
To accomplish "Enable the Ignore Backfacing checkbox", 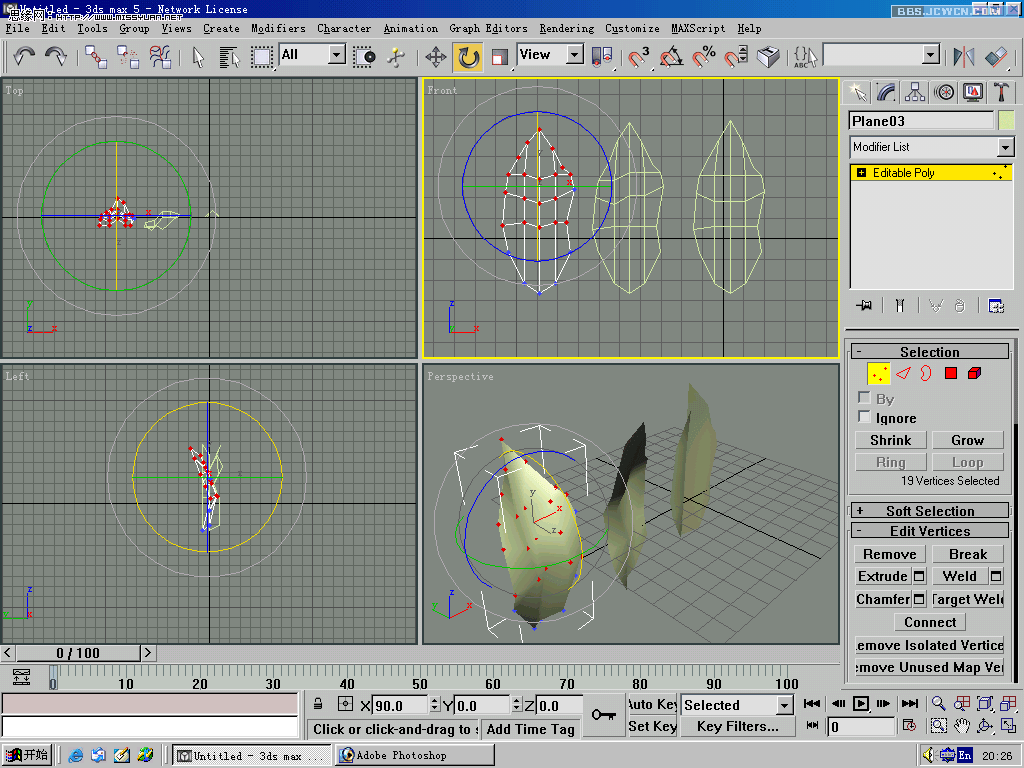I will click(864, 417).
